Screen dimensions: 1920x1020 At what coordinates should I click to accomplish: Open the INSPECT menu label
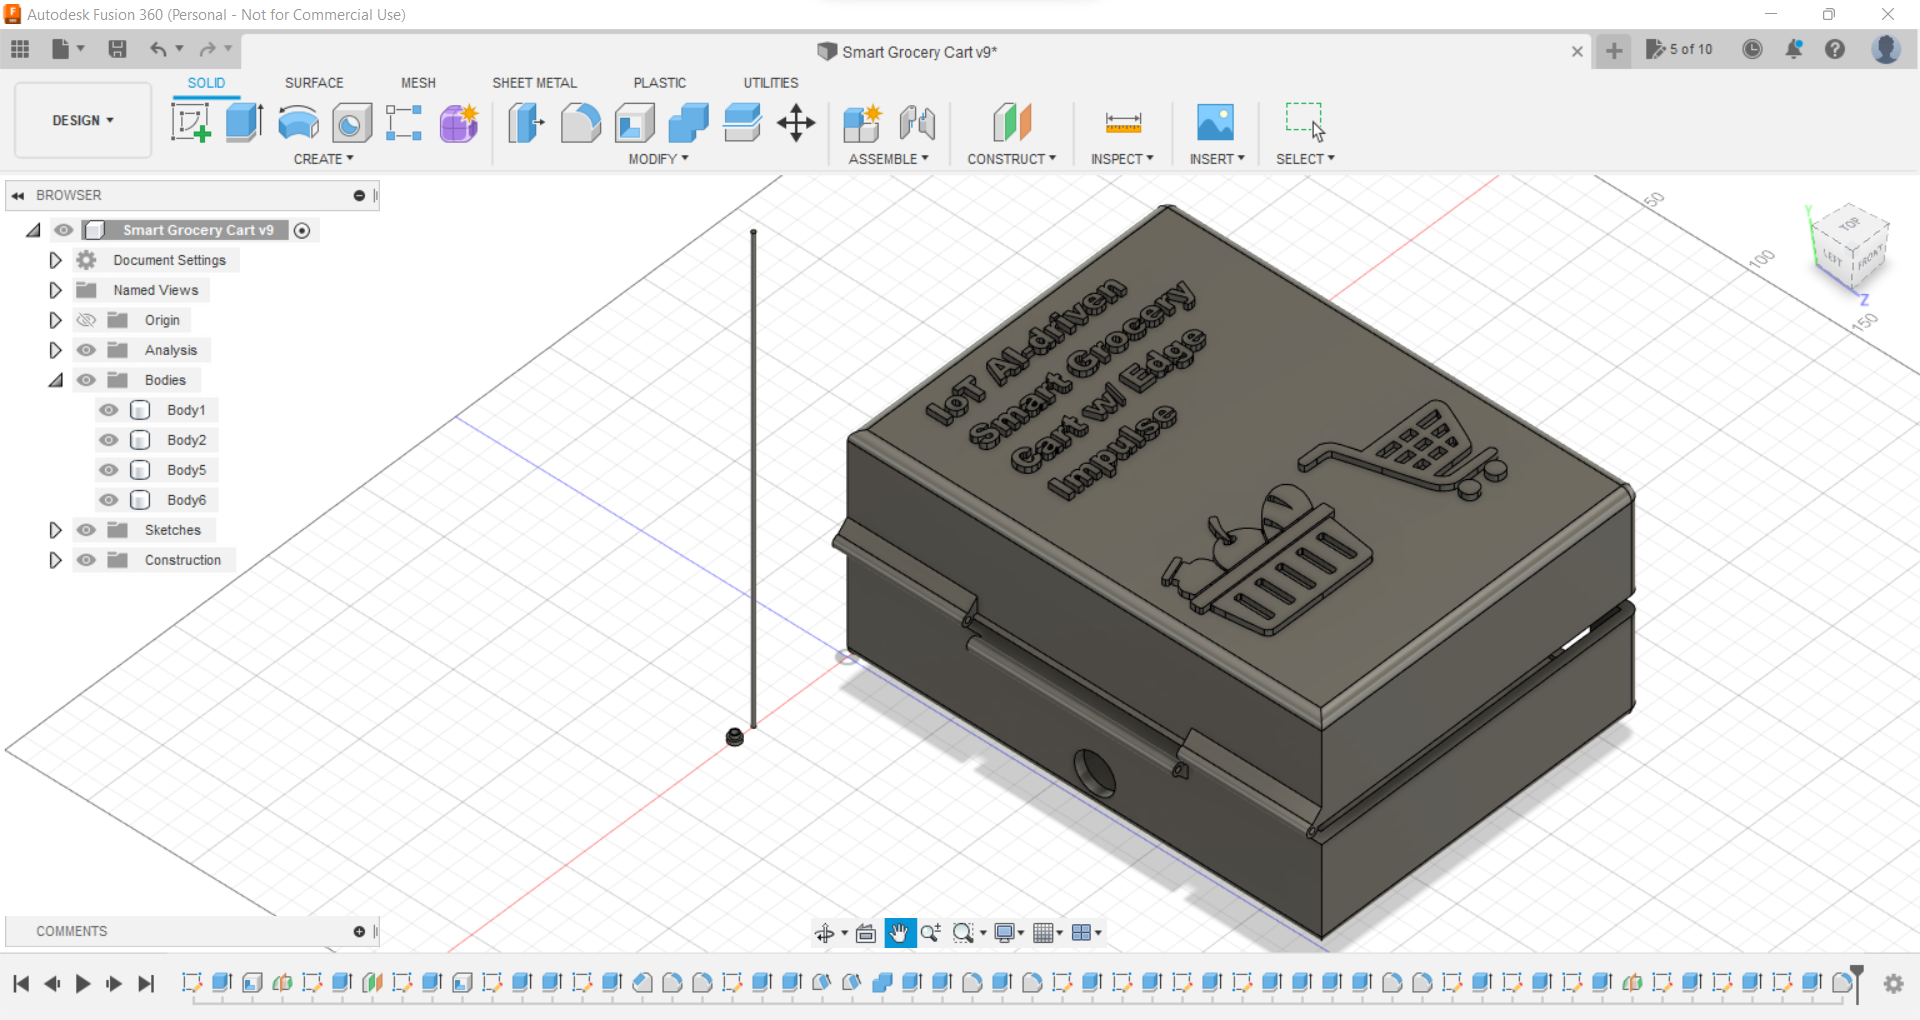pyautogui.click(x=1122, y=159)
